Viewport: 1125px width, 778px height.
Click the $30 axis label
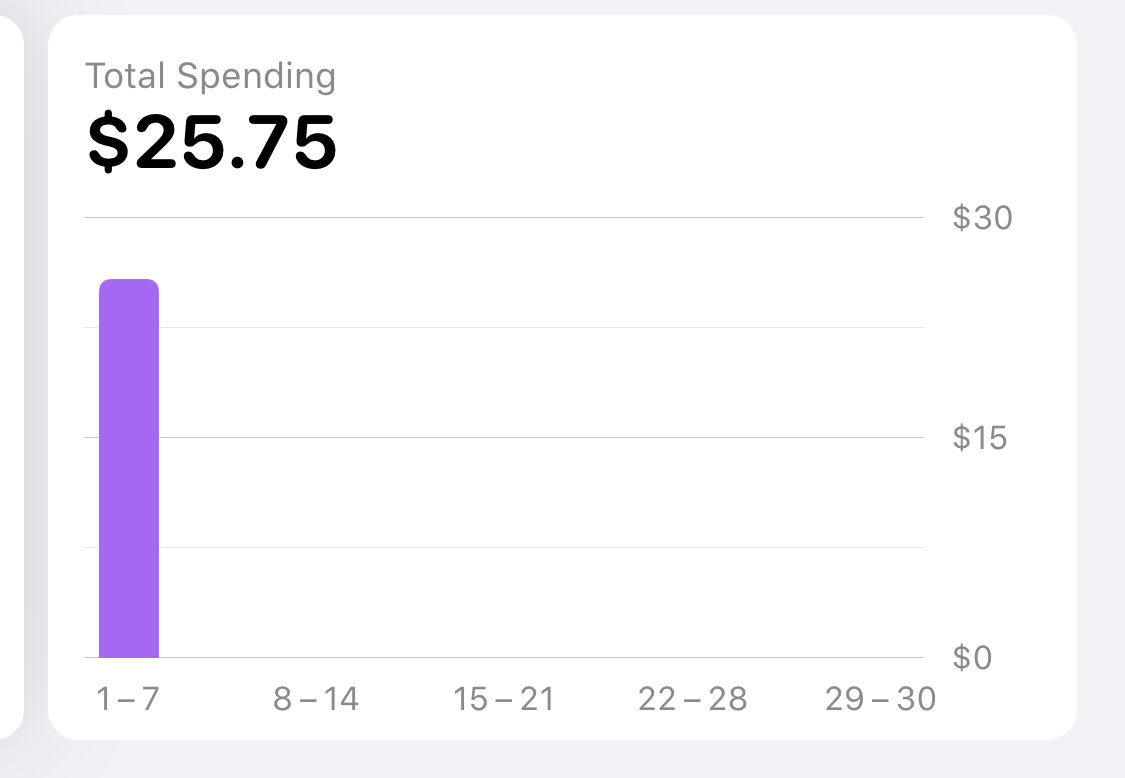point(982,217)
